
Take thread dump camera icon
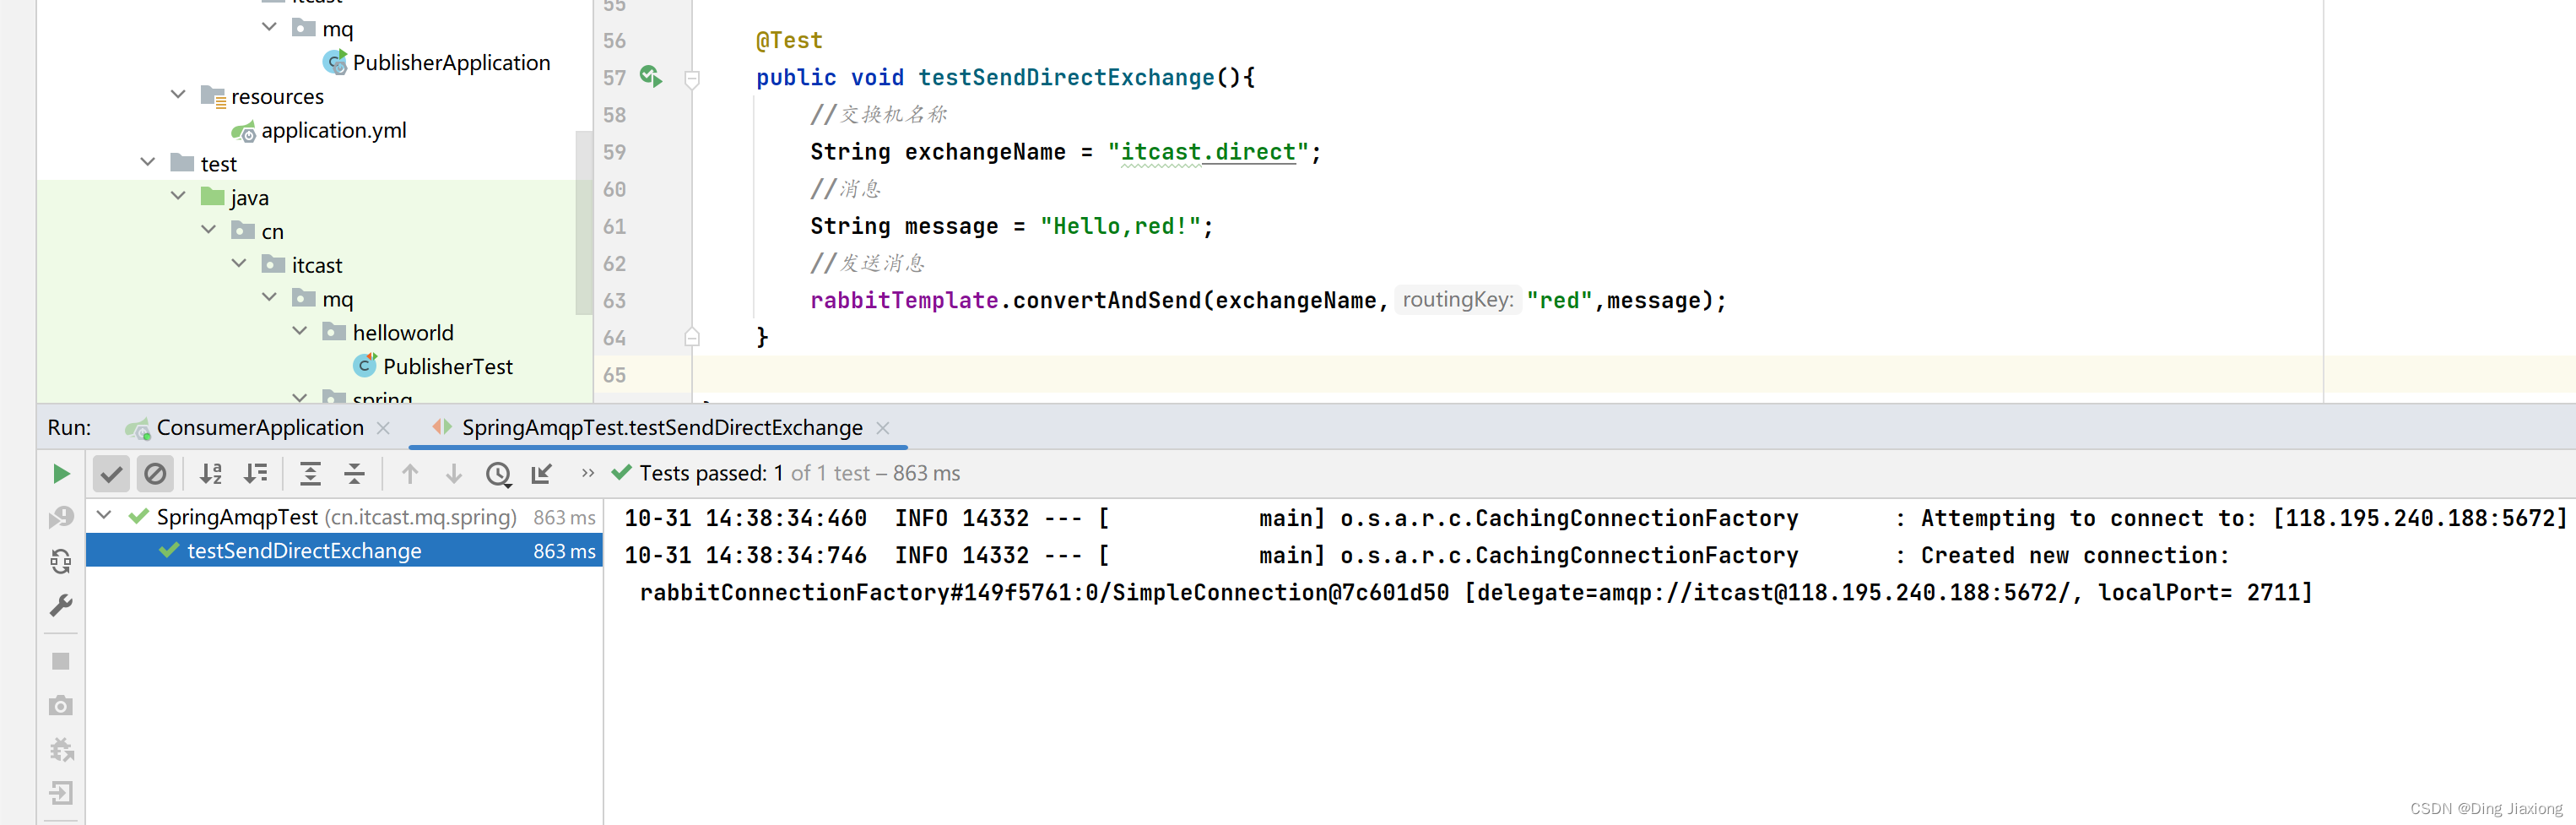(x=61, y=705)
